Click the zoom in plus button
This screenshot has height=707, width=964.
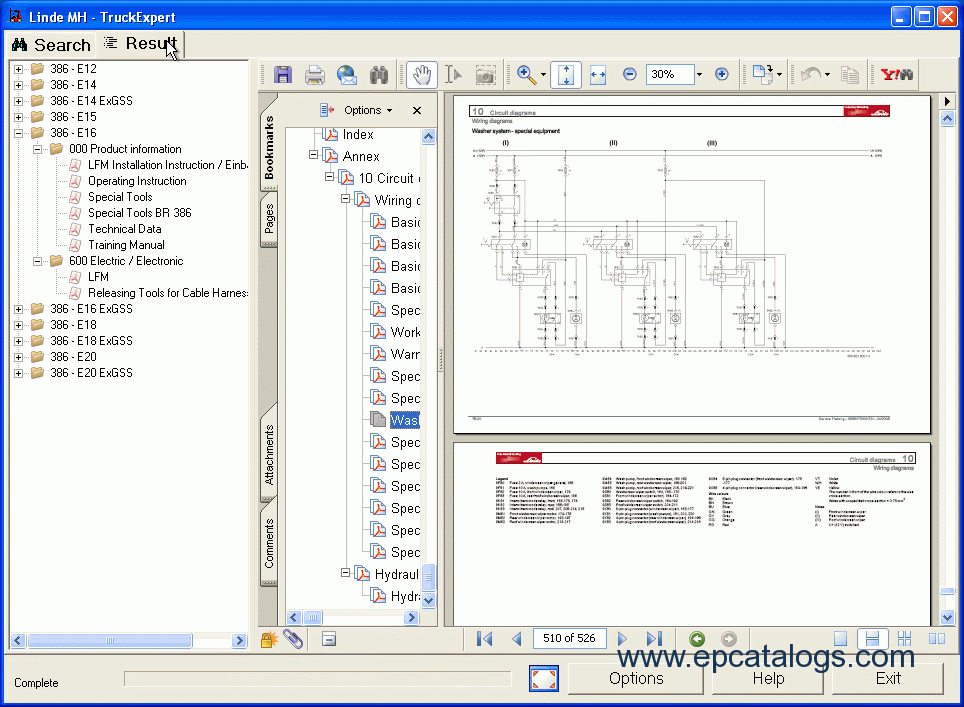(x=722, y=74)
